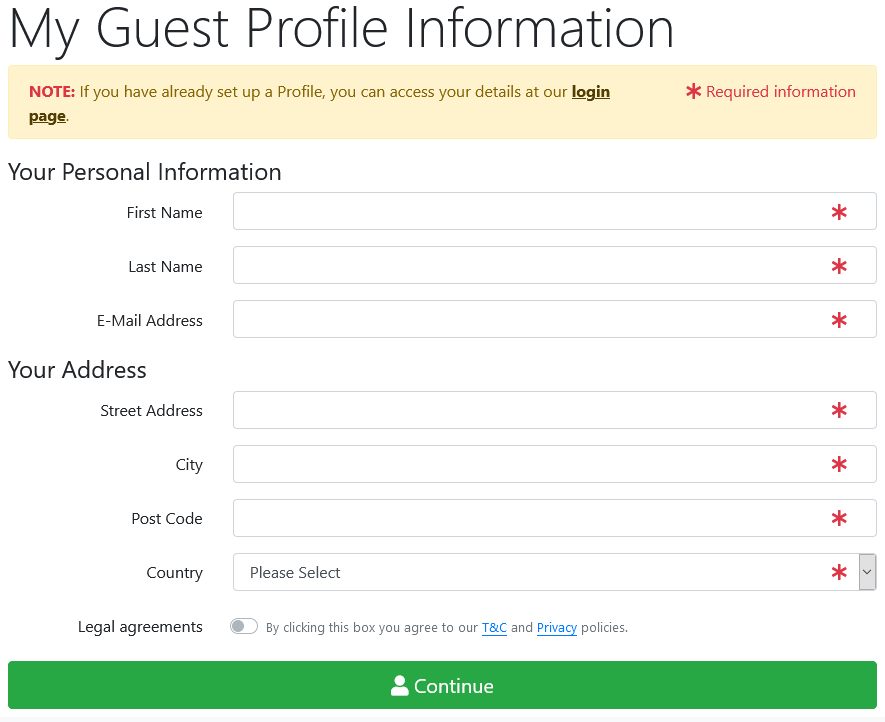
Task: Click the 'First Name' label
Action: pyautogui.click(x=164, y=213)
